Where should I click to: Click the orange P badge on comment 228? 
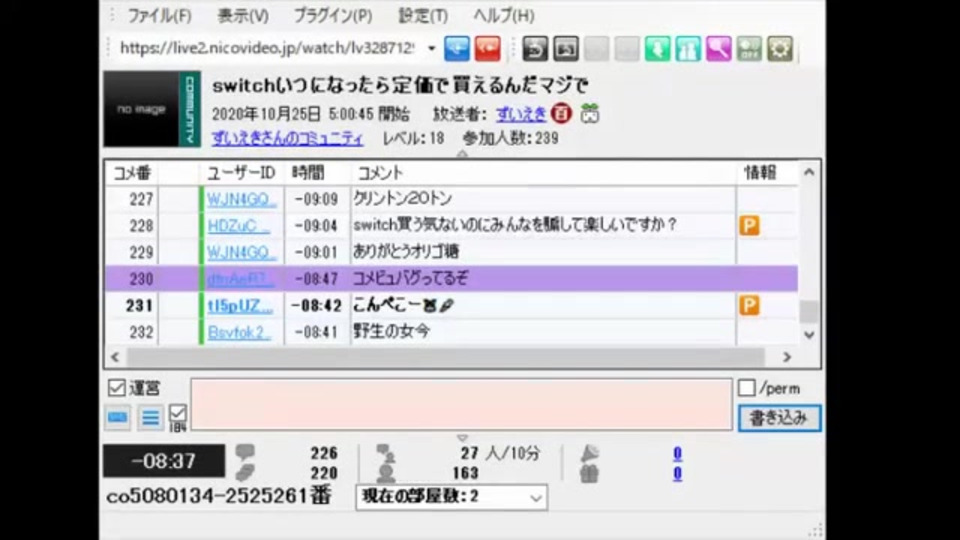coord(749,225)
